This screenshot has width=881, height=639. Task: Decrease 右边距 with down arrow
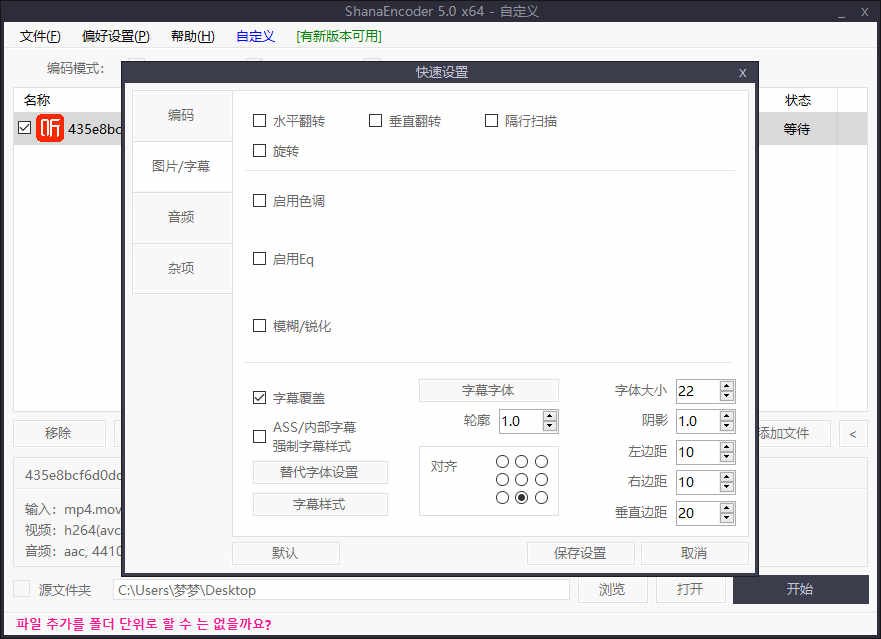(727, 487)
